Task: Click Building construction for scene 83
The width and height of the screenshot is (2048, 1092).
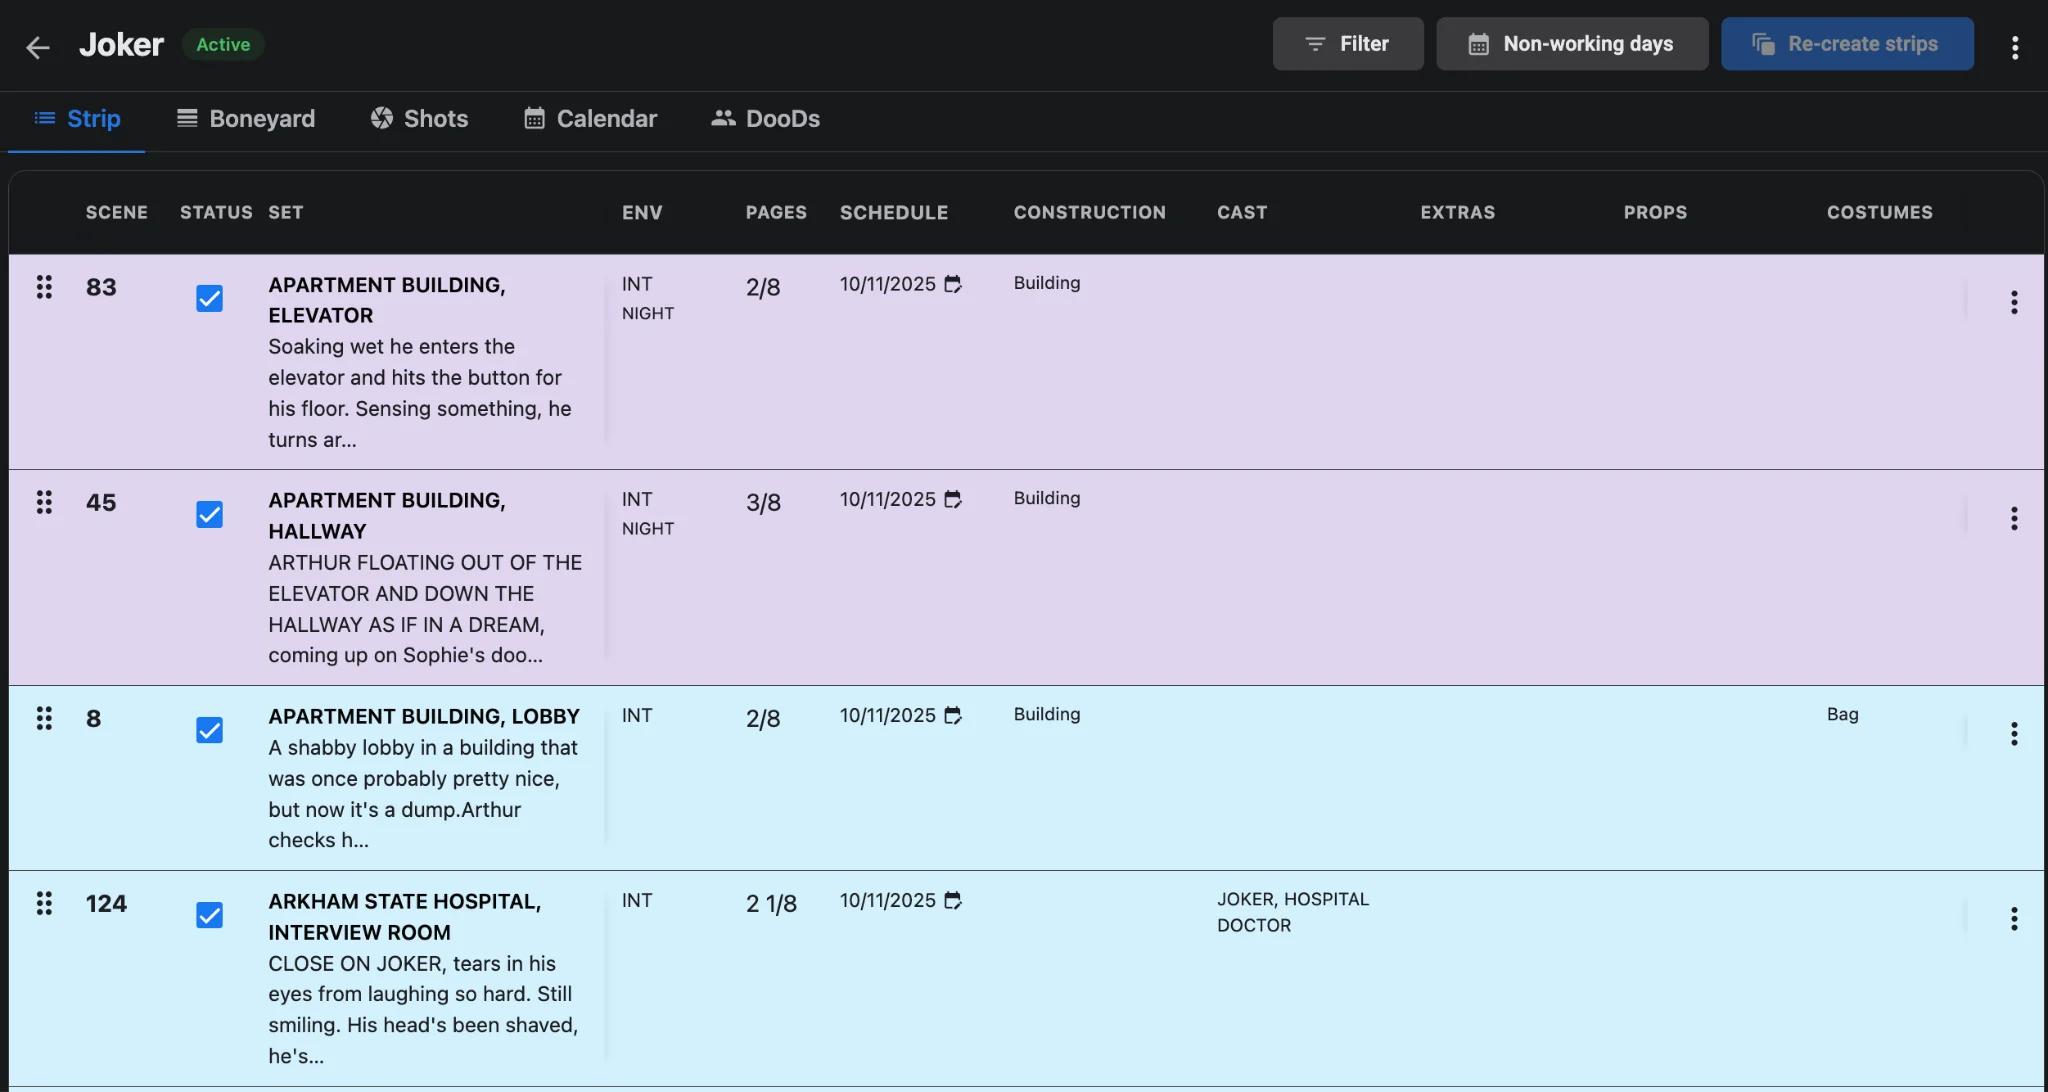Action: pos(1047,283)
